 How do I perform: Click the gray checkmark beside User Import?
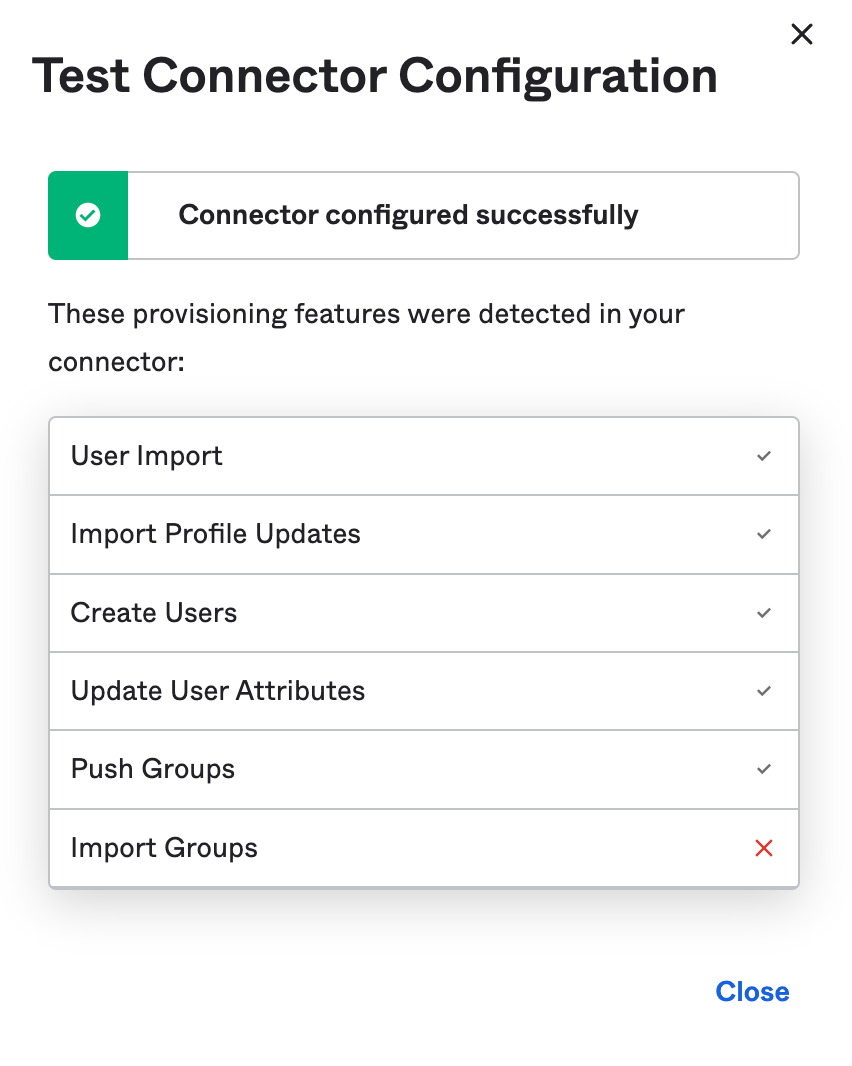(764, 456)
